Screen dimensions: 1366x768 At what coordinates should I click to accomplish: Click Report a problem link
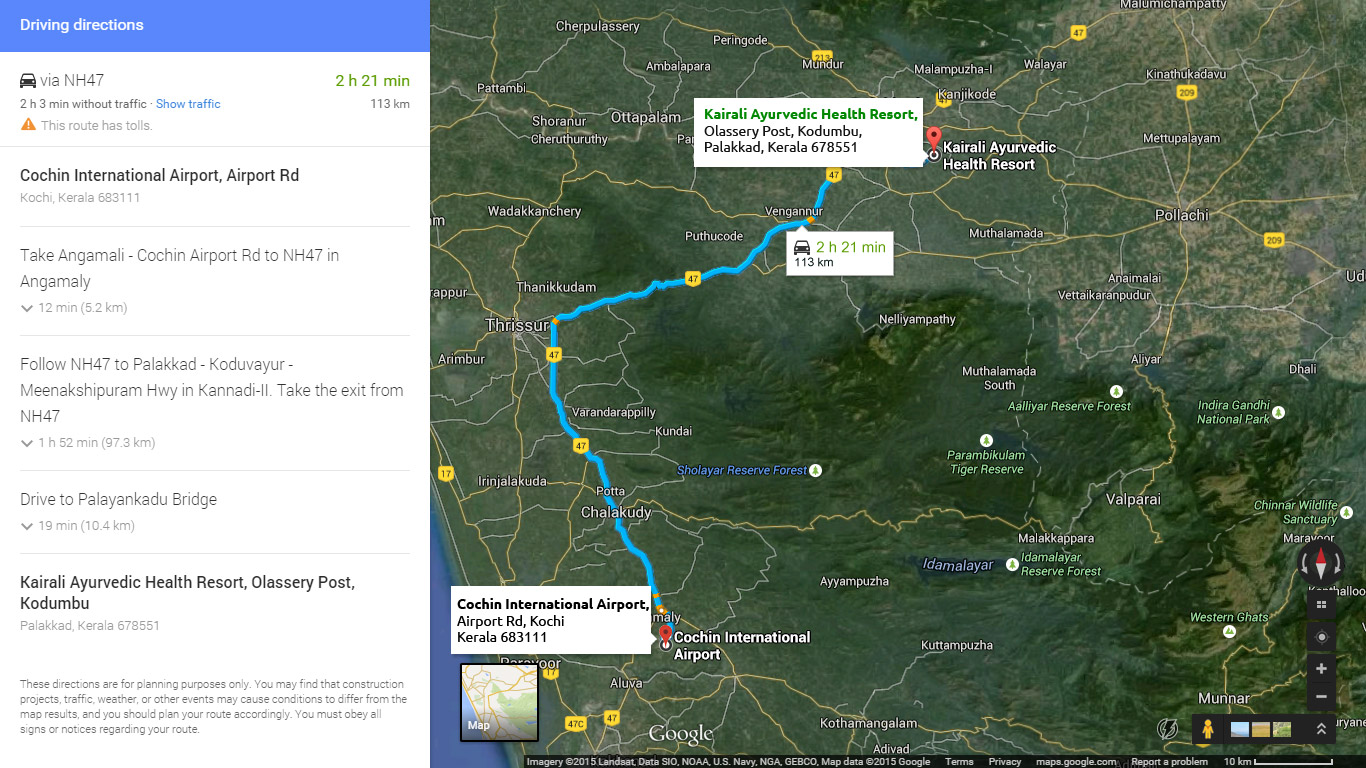coord(1169,762)
